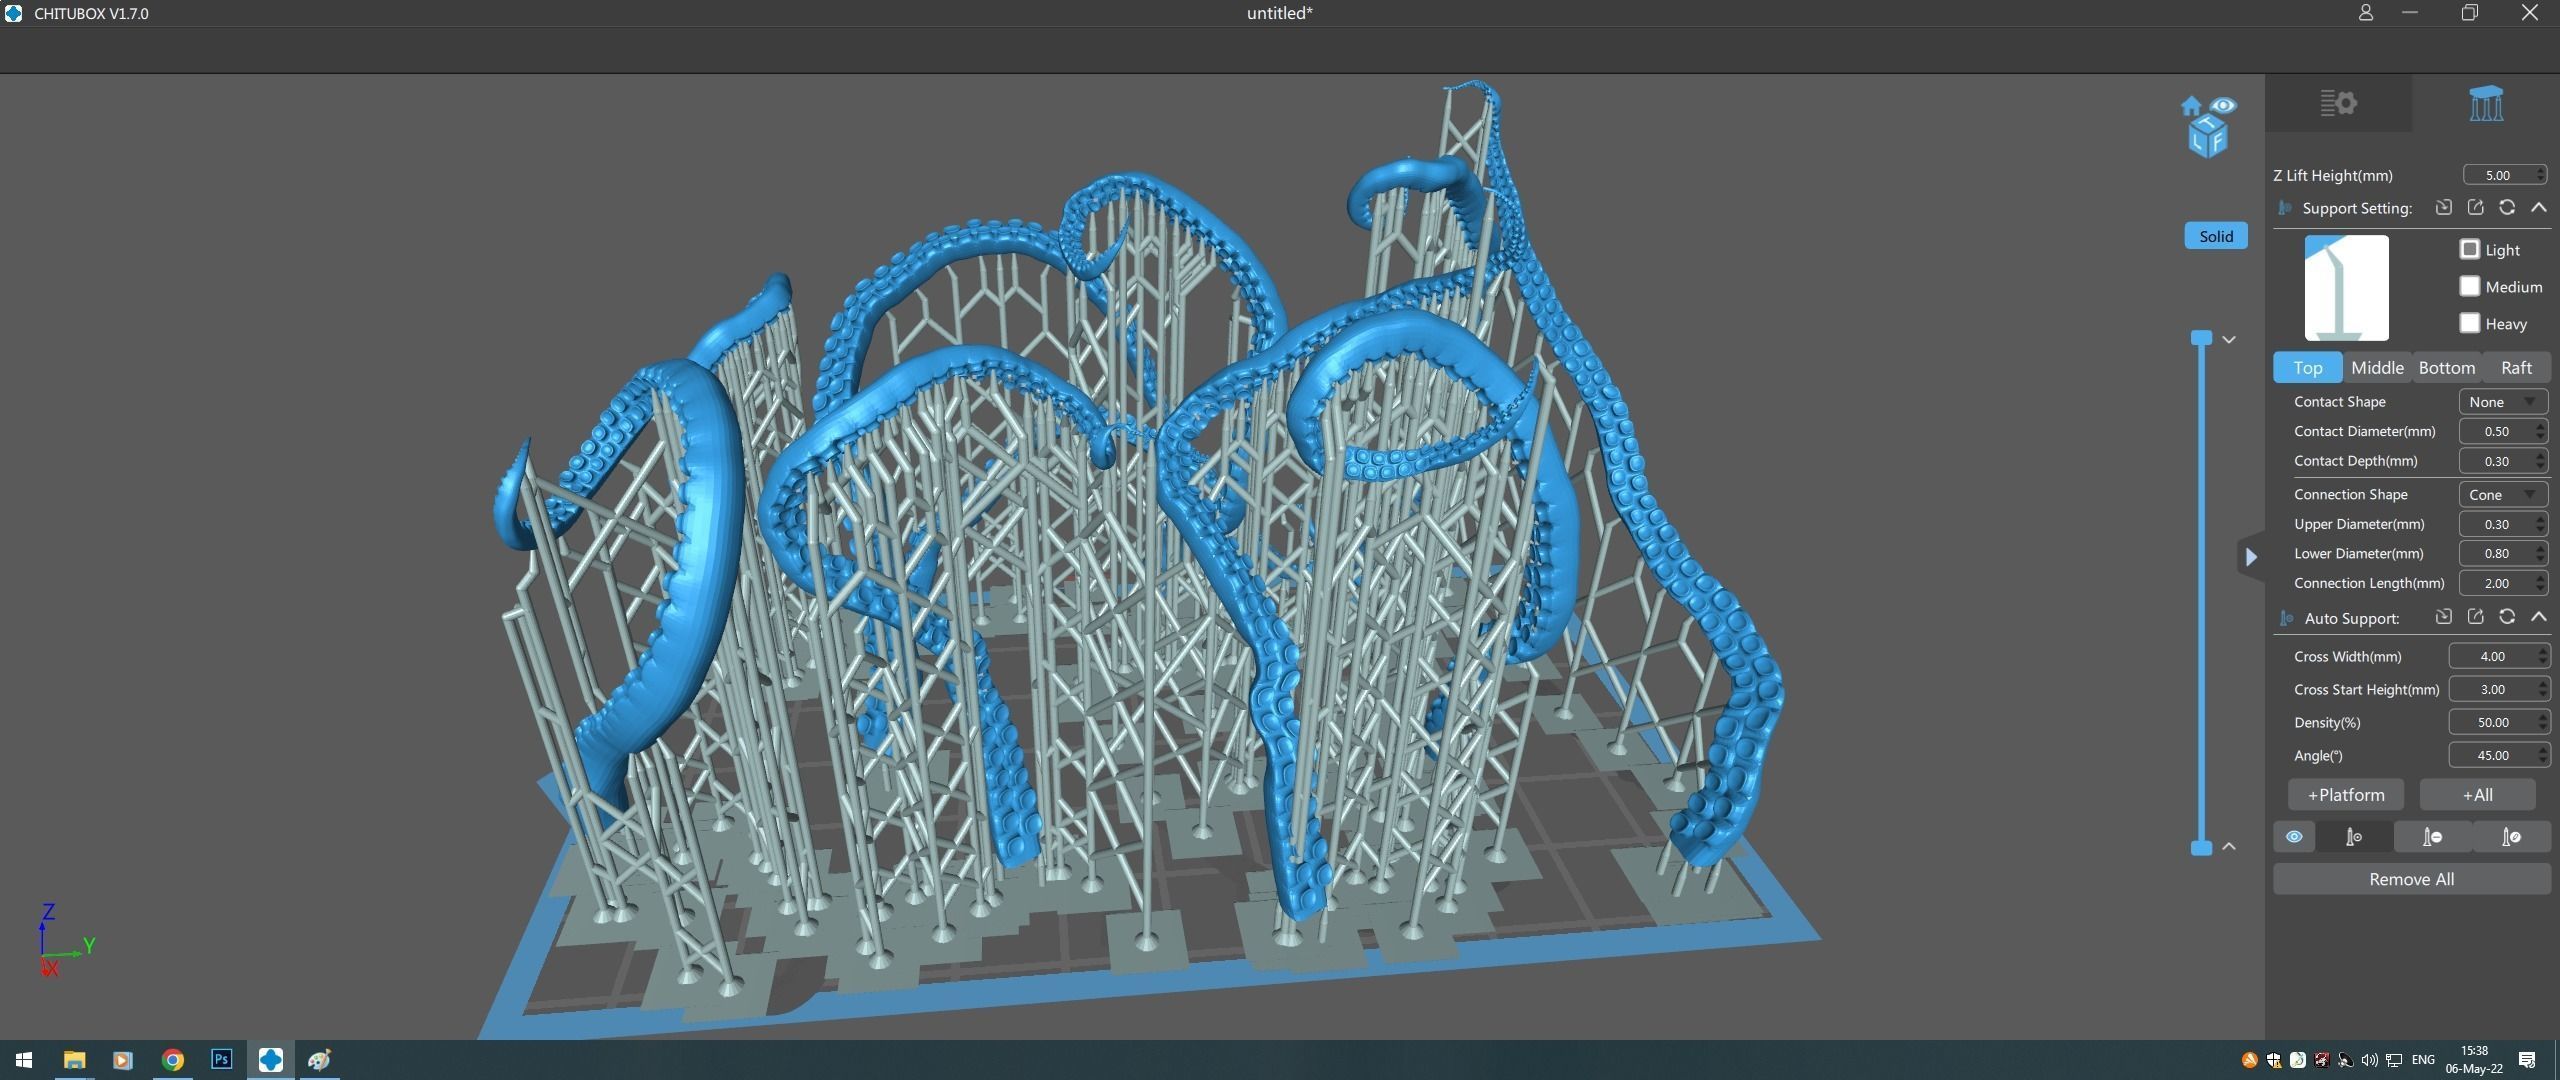This screenshot has width=2560, height=1080.
Task: Reset Support Setting with refresh icon
Action: 2507,207
